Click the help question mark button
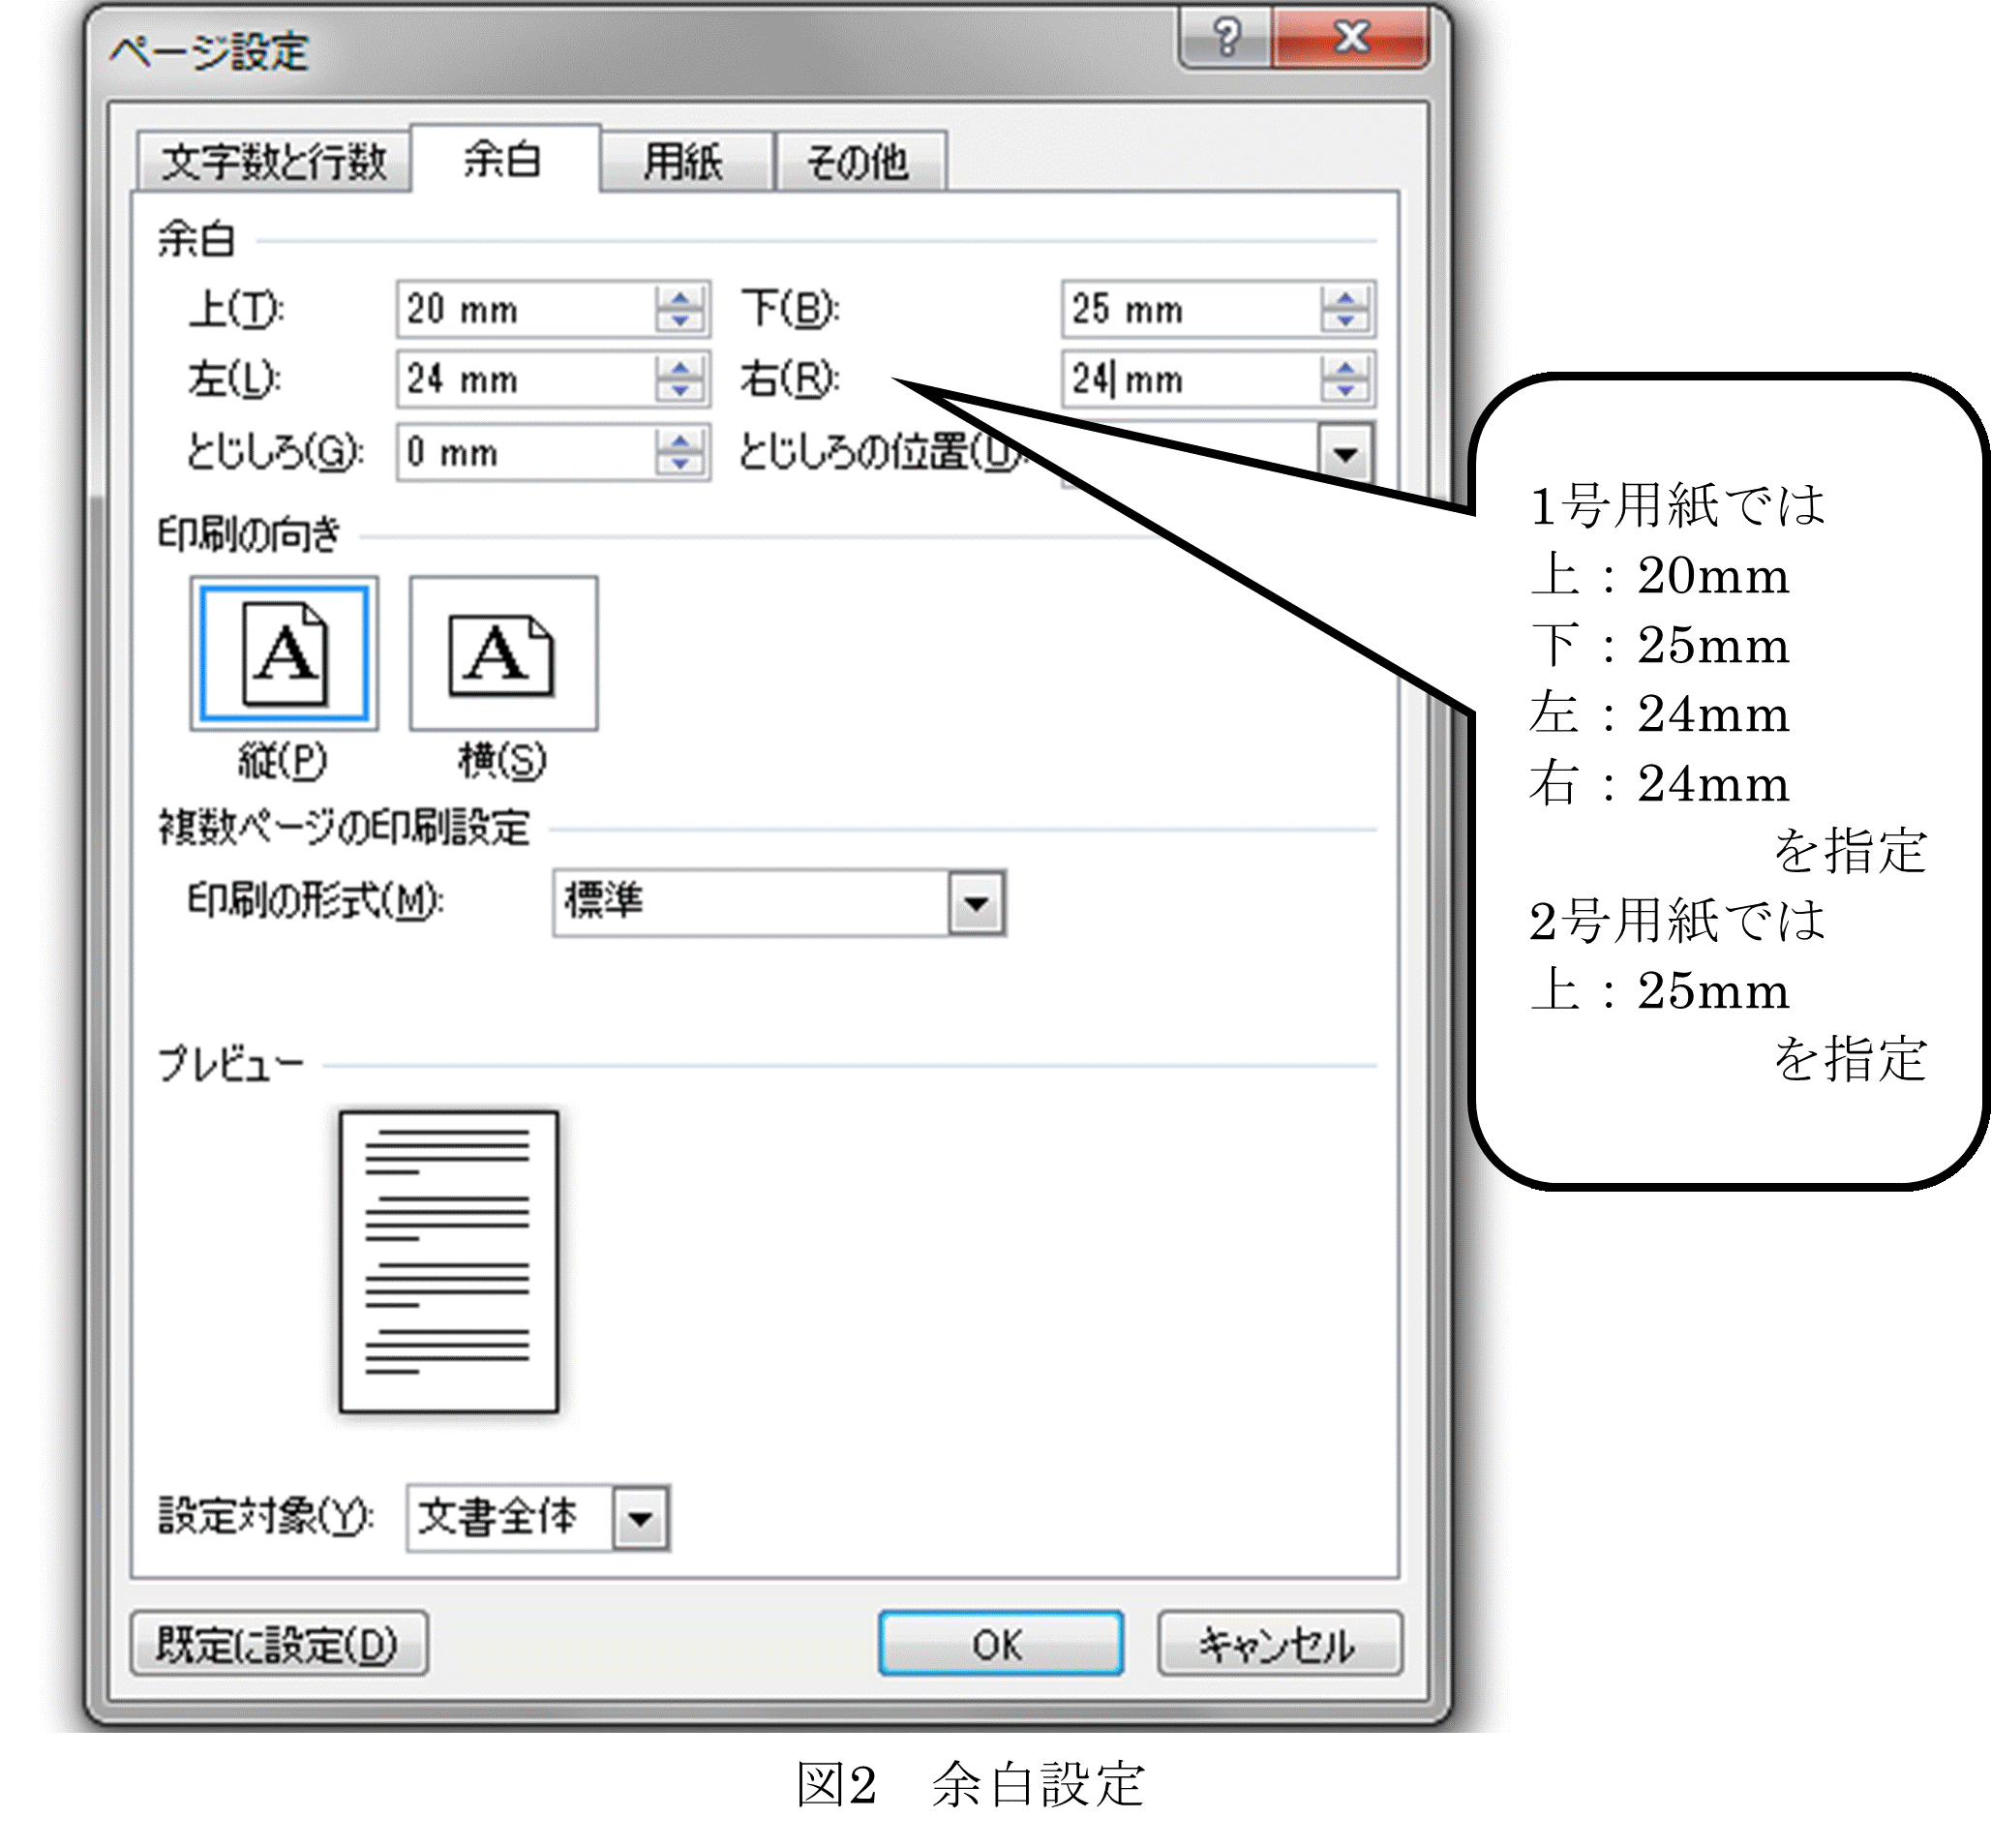 pos(1227,38)
